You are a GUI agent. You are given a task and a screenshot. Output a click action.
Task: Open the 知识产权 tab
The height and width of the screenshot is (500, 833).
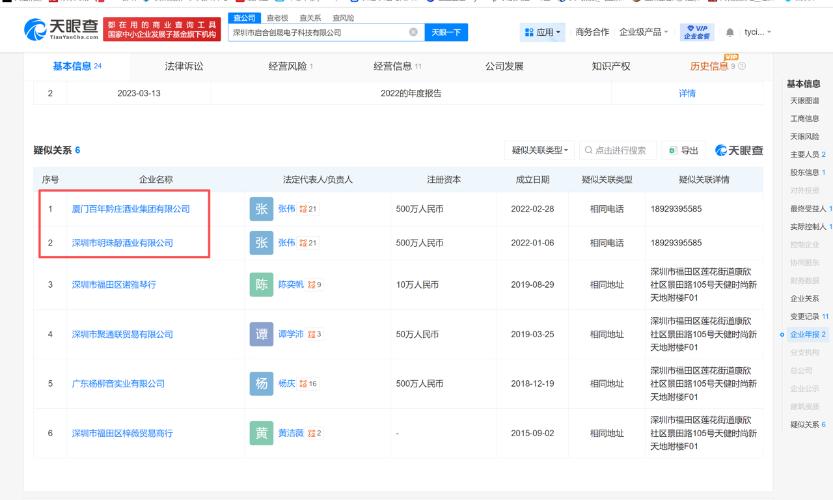click(x=611, y=66)
